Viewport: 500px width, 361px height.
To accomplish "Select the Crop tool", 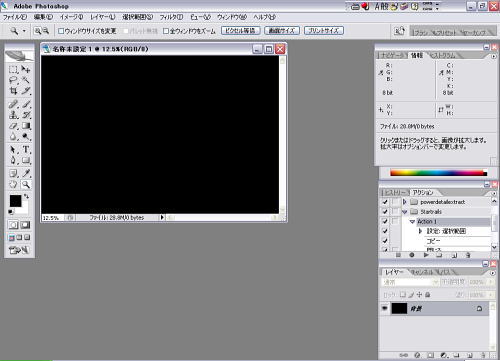I will 13,91.
